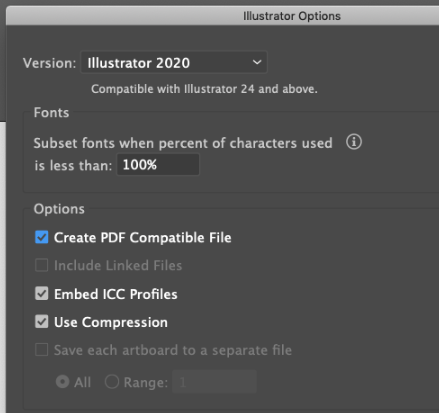Select the Range radio button

point(112,382)
